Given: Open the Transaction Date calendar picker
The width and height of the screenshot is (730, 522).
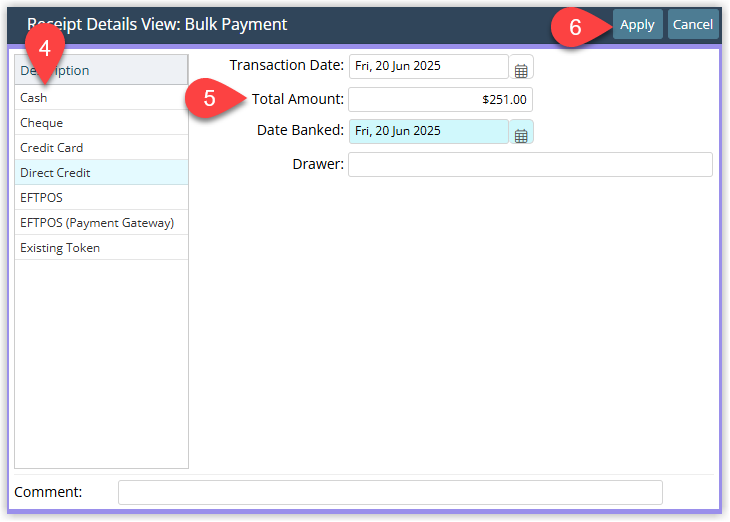Looking at the screenshot, I should [x=521, y=67].
